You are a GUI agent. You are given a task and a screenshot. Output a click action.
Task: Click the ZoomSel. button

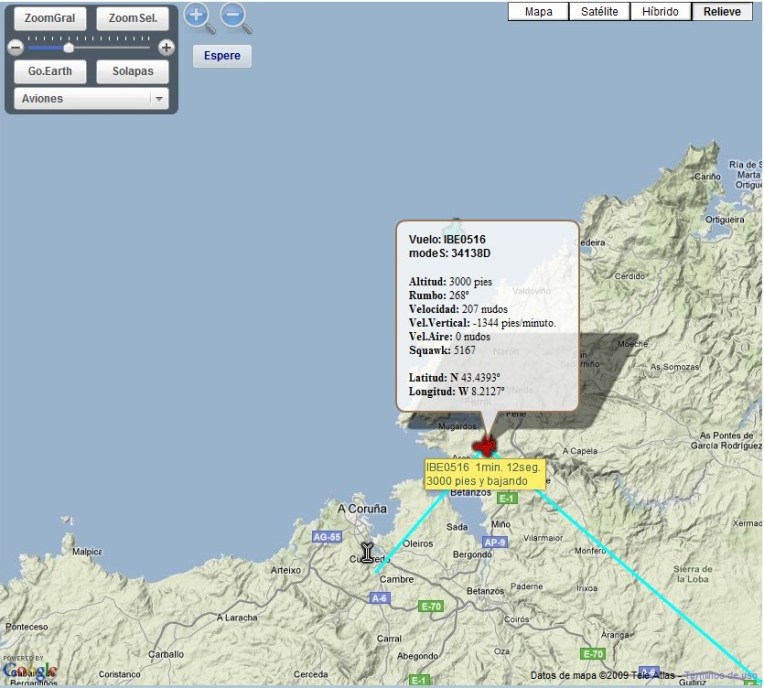(x=132, y=19)
